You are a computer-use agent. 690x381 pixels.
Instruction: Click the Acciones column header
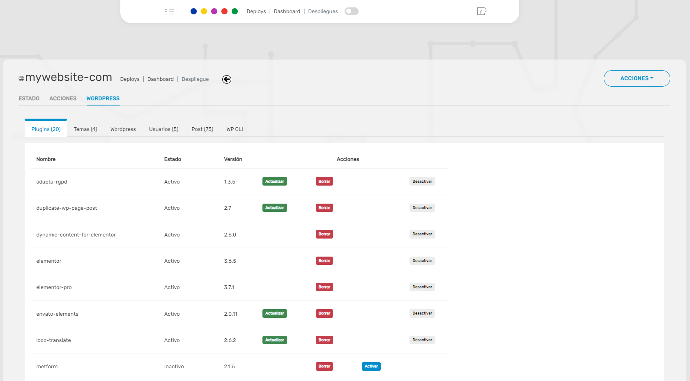(x=348, y=159)
